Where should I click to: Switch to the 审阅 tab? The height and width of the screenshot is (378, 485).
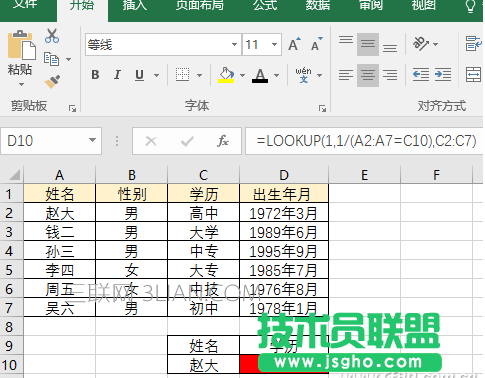coord(371,5)
